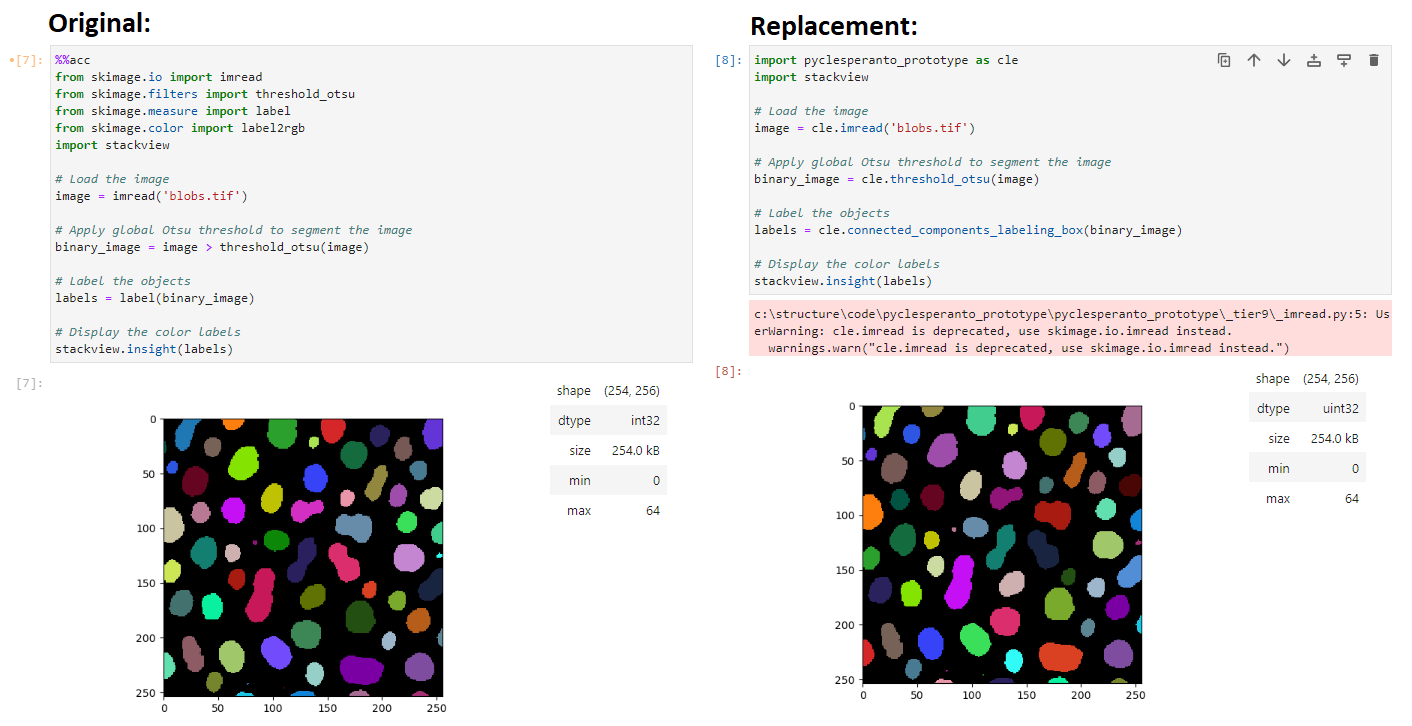This screenshot has height=726, width=1412.
Task: Click the "import stackview" line in replacement cell
Action: click(x=811, y=77)
